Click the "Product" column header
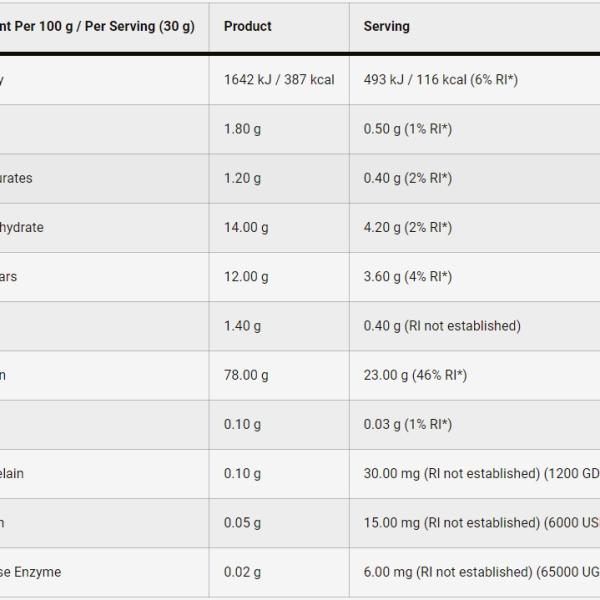Image resolution: width=600 pixels, height=600 pixels. coord(247,26)
